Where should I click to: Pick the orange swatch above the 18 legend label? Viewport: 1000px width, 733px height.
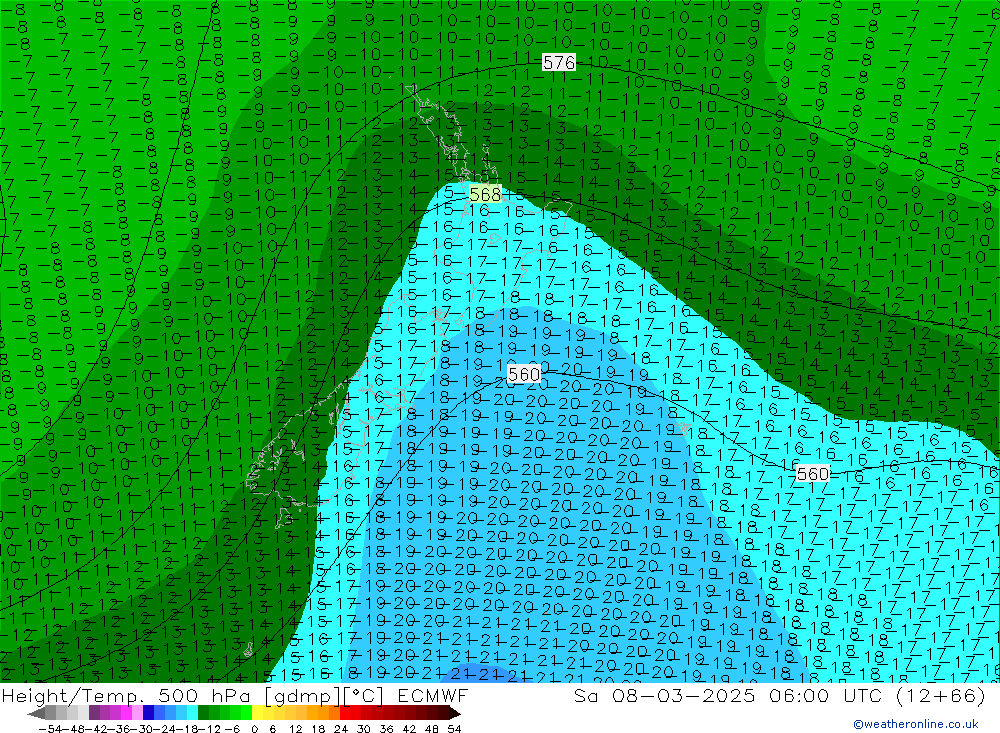[323, 713]
